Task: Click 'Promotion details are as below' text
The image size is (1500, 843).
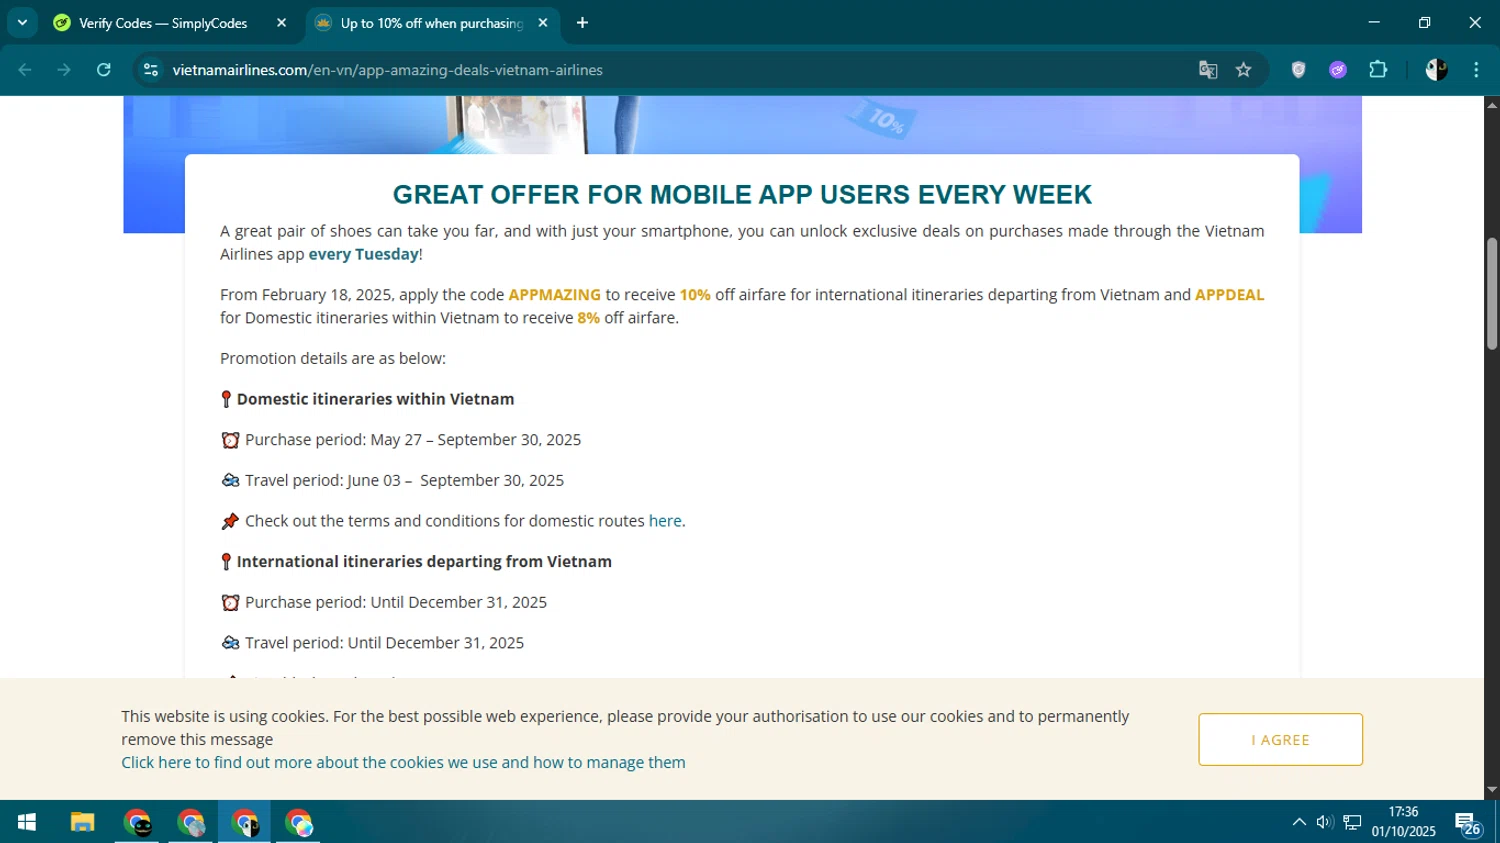Action: (333, 358)
